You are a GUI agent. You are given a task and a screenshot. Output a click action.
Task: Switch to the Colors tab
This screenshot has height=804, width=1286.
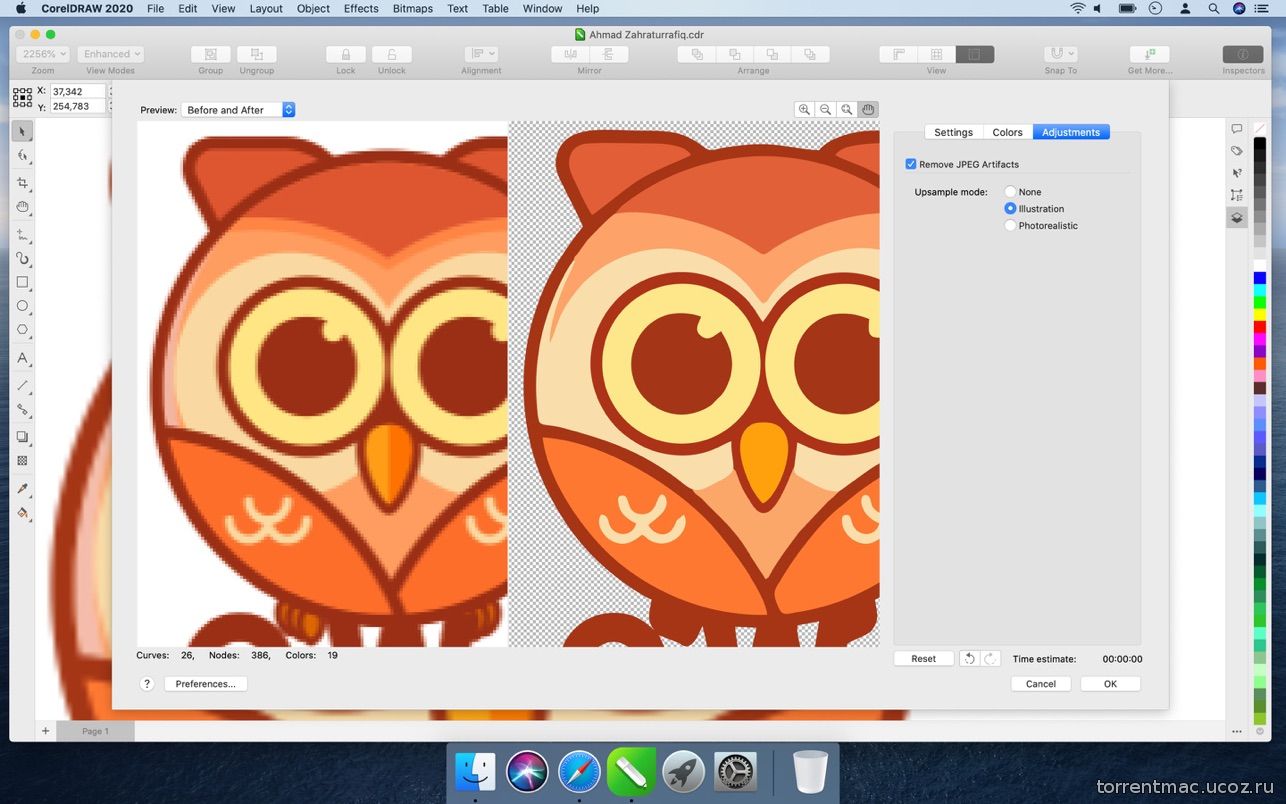(1007, 132)
